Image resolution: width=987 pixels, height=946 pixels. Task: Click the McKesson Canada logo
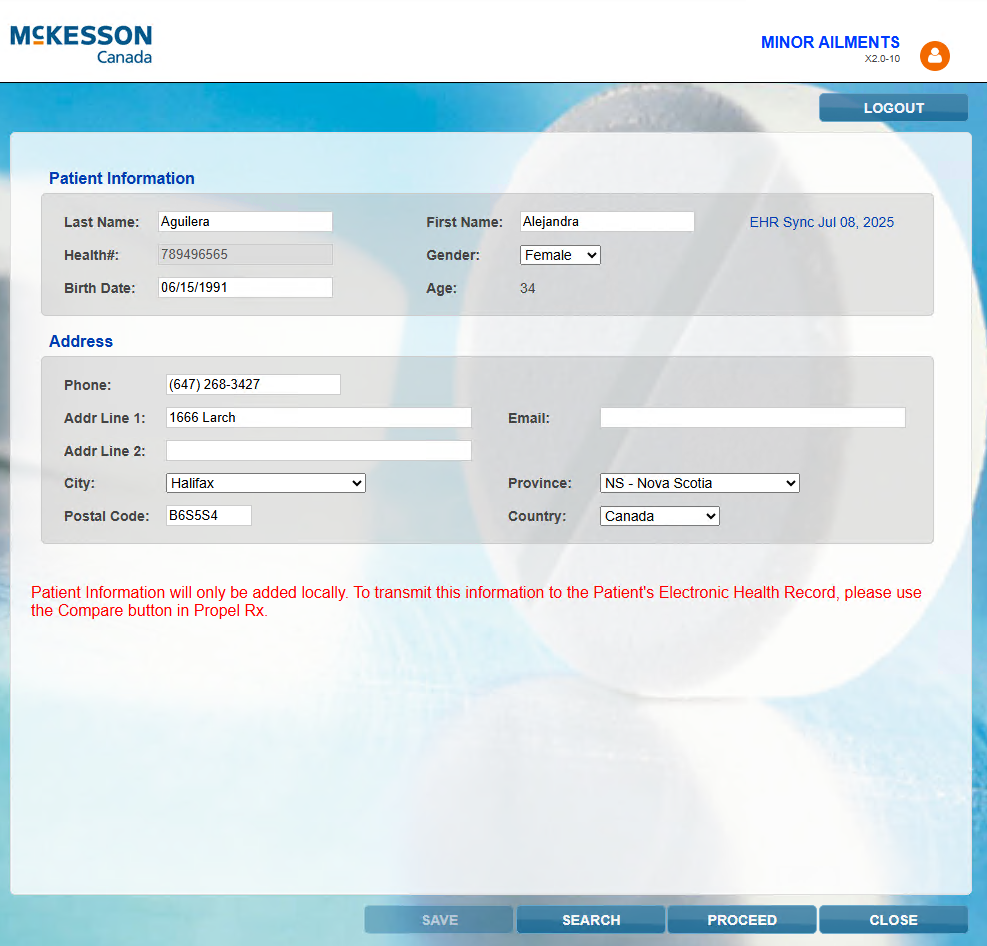point(81,44)
